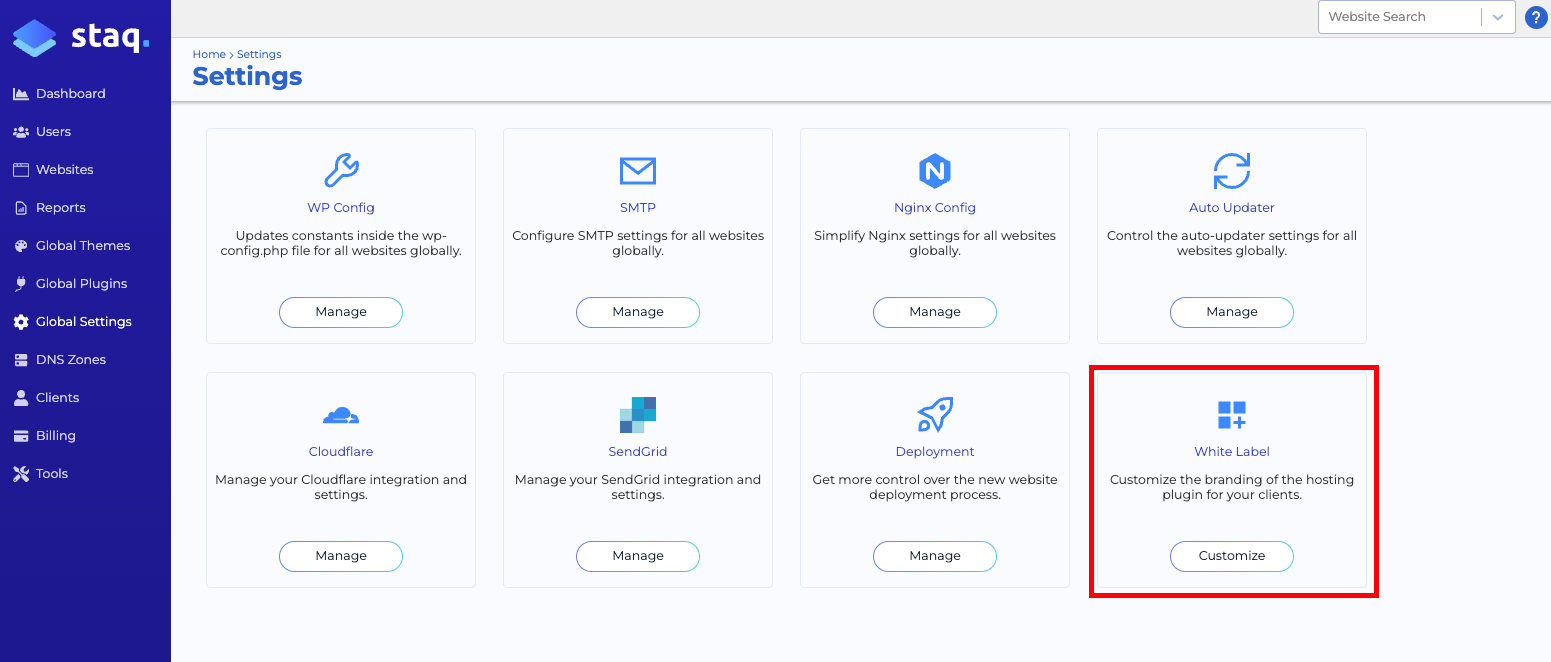Click the Nginx Config icon
This screenshot has height=662, width=1551.
click(934, 171)
